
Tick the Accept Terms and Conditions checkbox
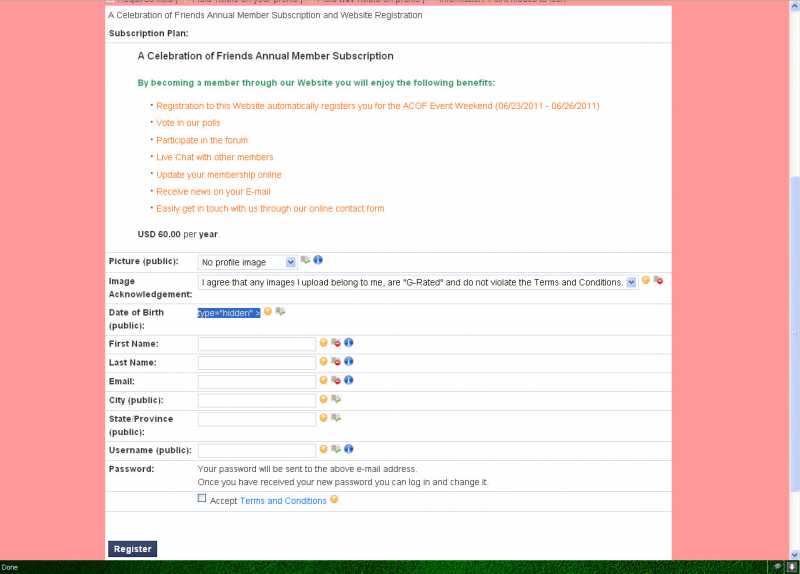[202, 498]
